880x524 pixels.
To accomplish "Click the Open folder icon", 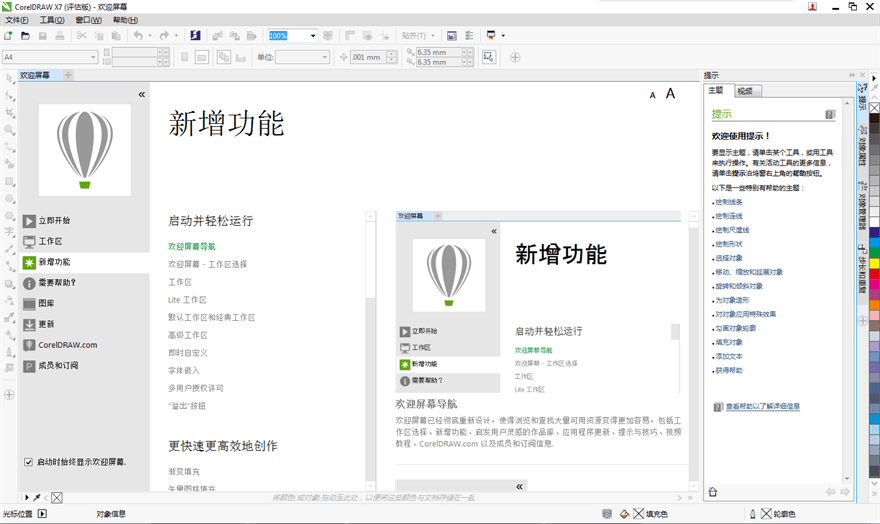I will [x=25, y=35].
